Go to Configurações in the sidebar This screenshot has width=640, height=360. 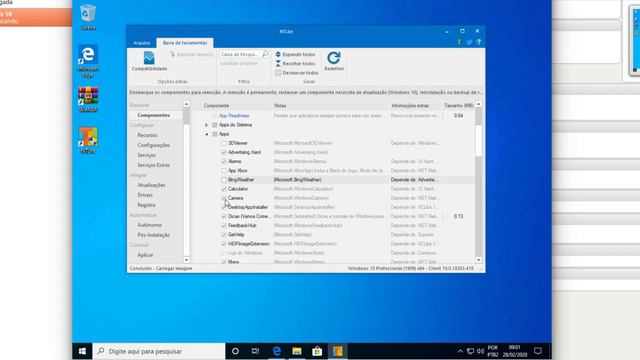point(153,145)
